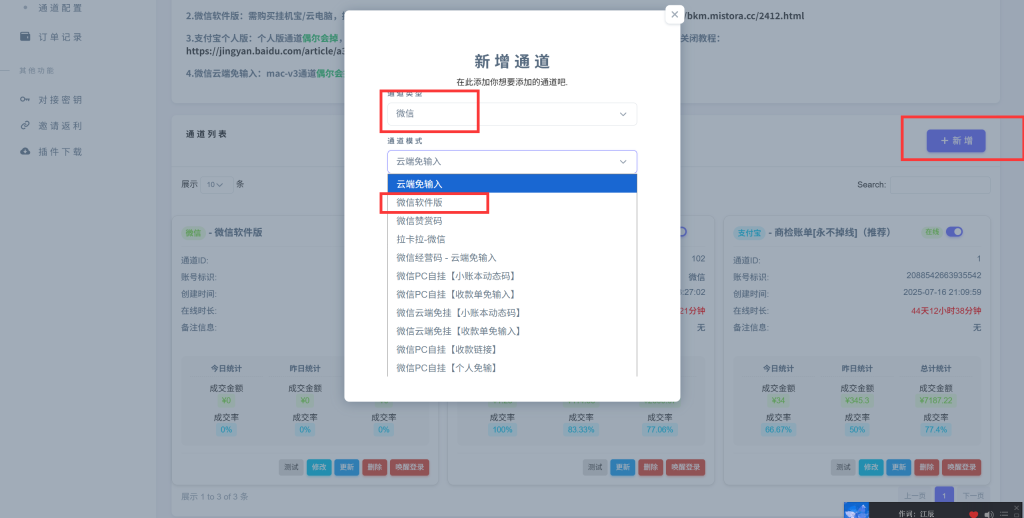
Task: Open 插件下载 sidebar entry
Action: coord(59,152)
